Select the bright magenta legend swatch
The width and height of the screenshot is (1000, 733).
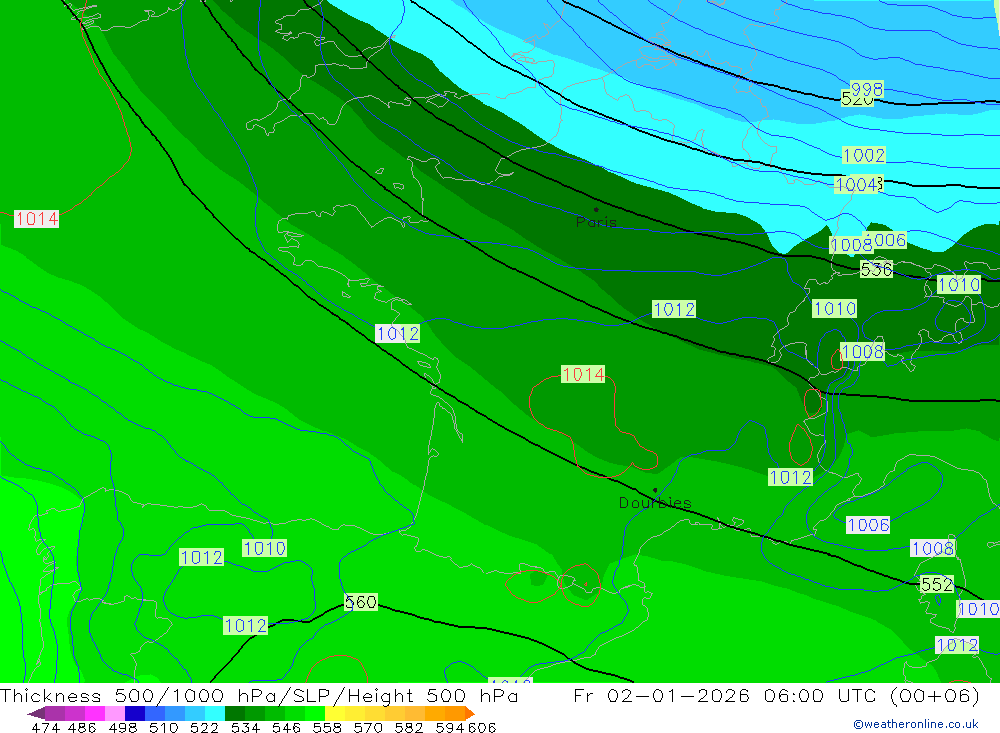click(95, 713)
